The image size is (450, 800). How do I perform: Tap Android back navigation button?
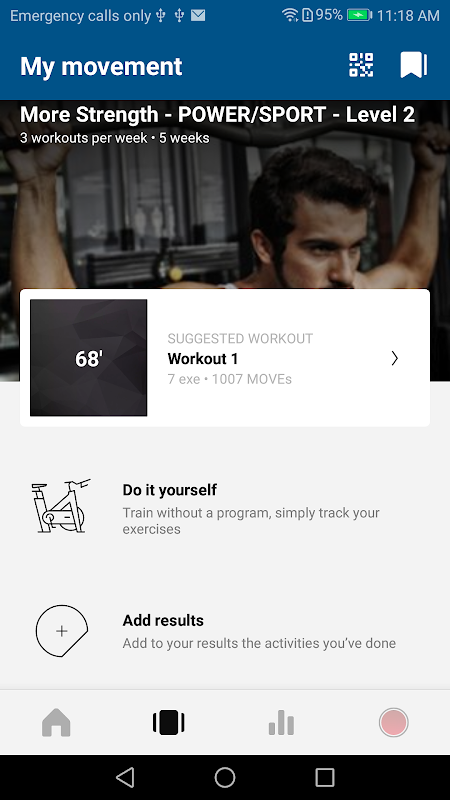pyautogui.click(x=125, y=778)
